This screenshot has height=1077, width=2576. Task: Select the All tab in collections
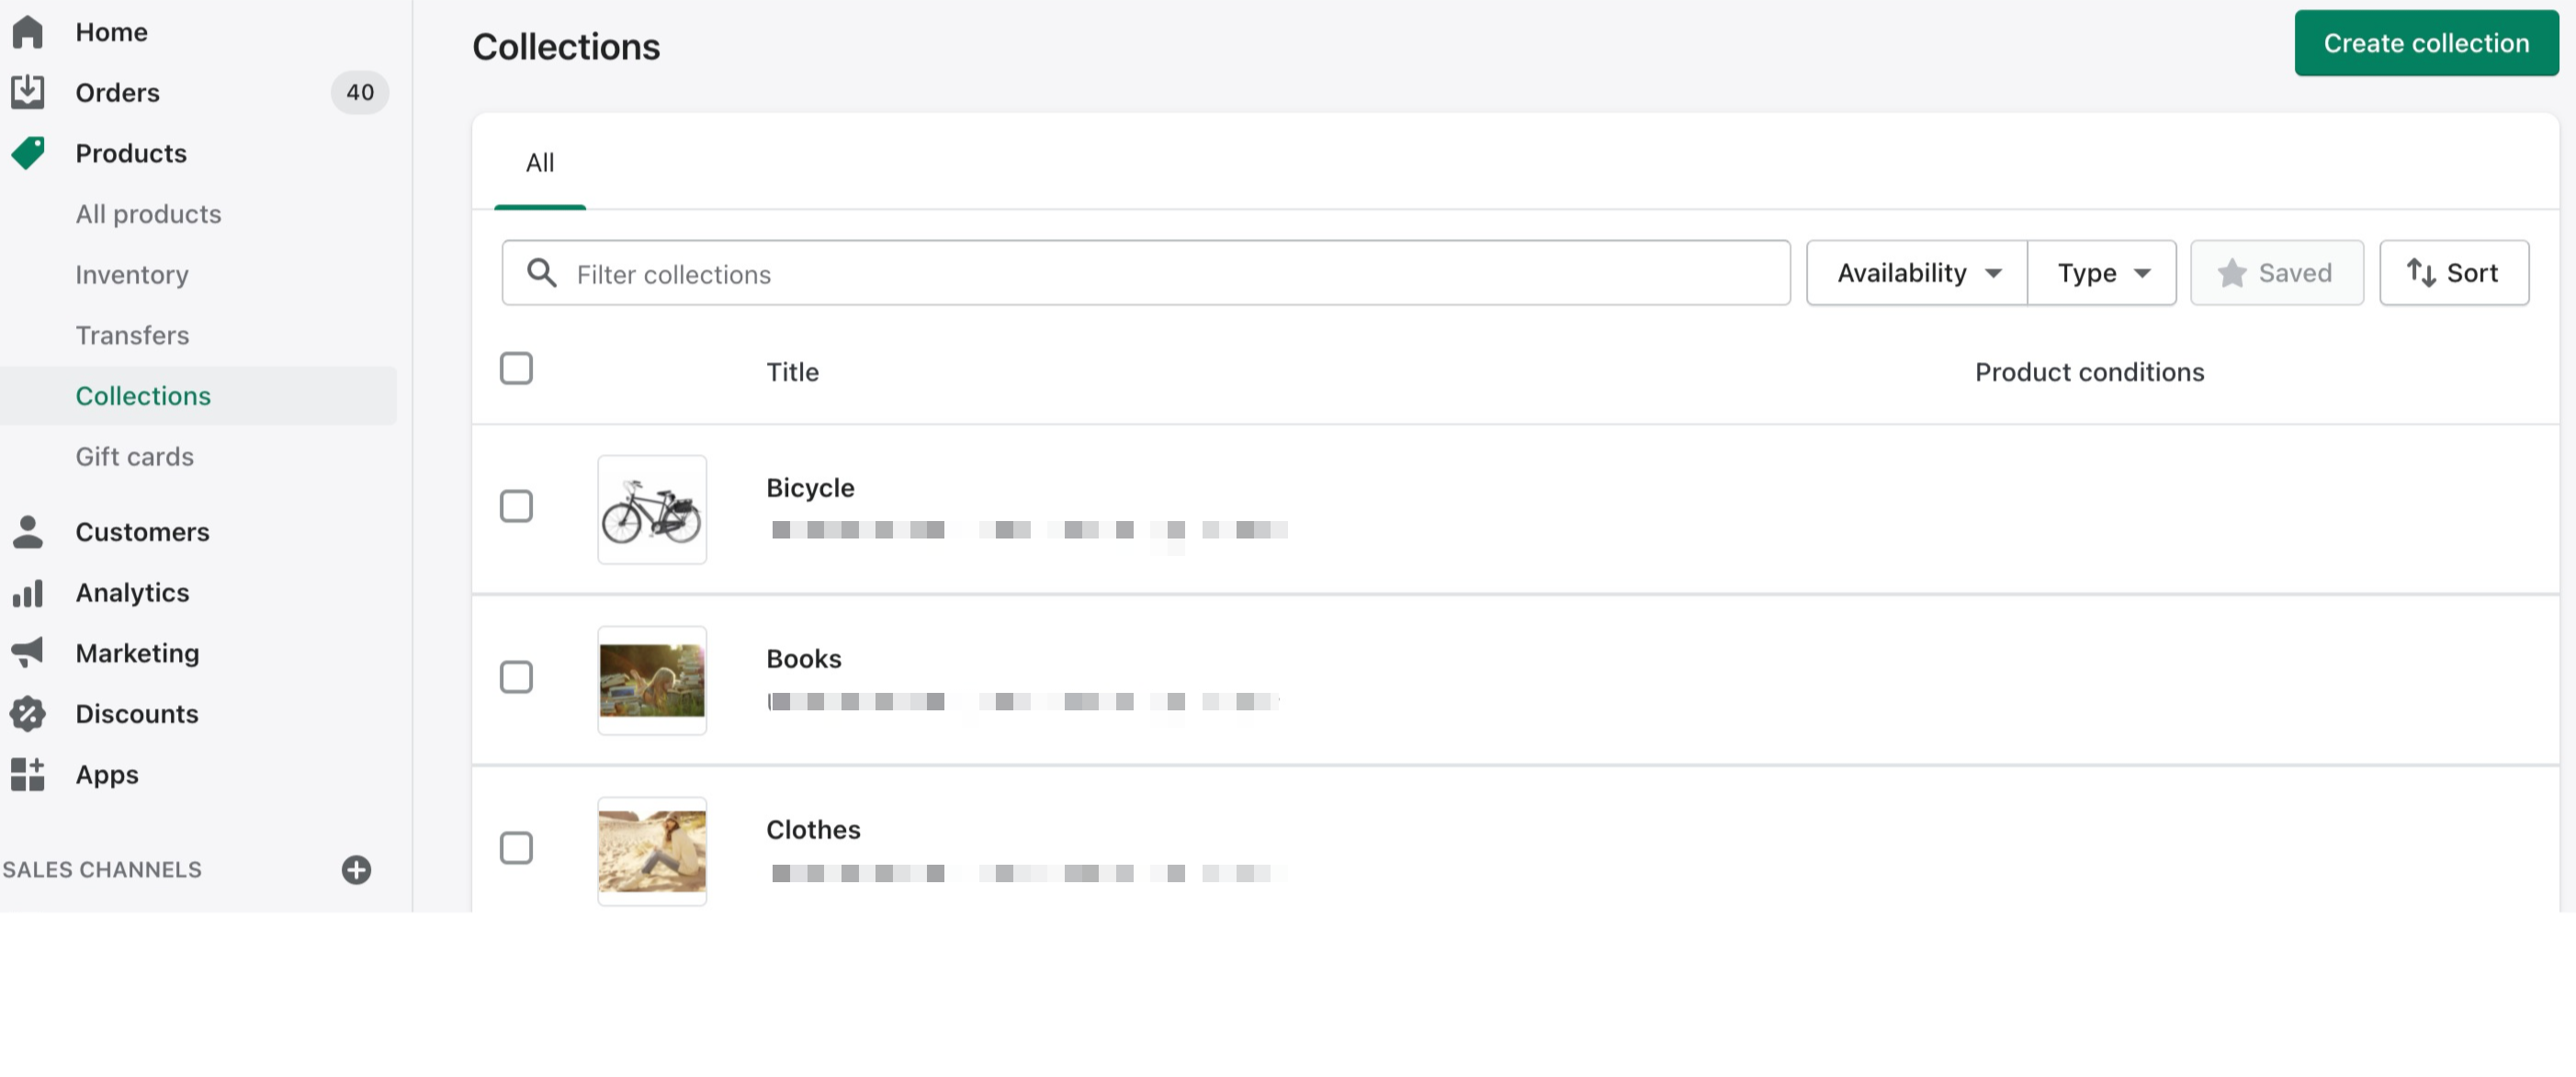(539, 161)
